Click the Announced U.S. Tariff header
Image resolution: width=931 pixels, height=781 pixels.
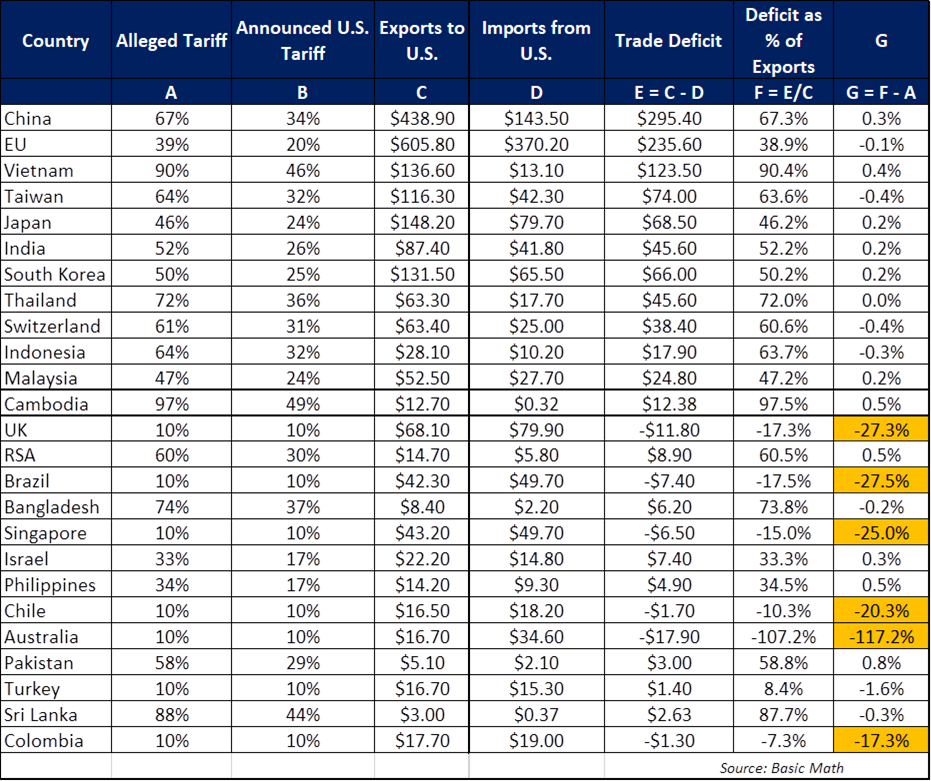coord(303,41)
